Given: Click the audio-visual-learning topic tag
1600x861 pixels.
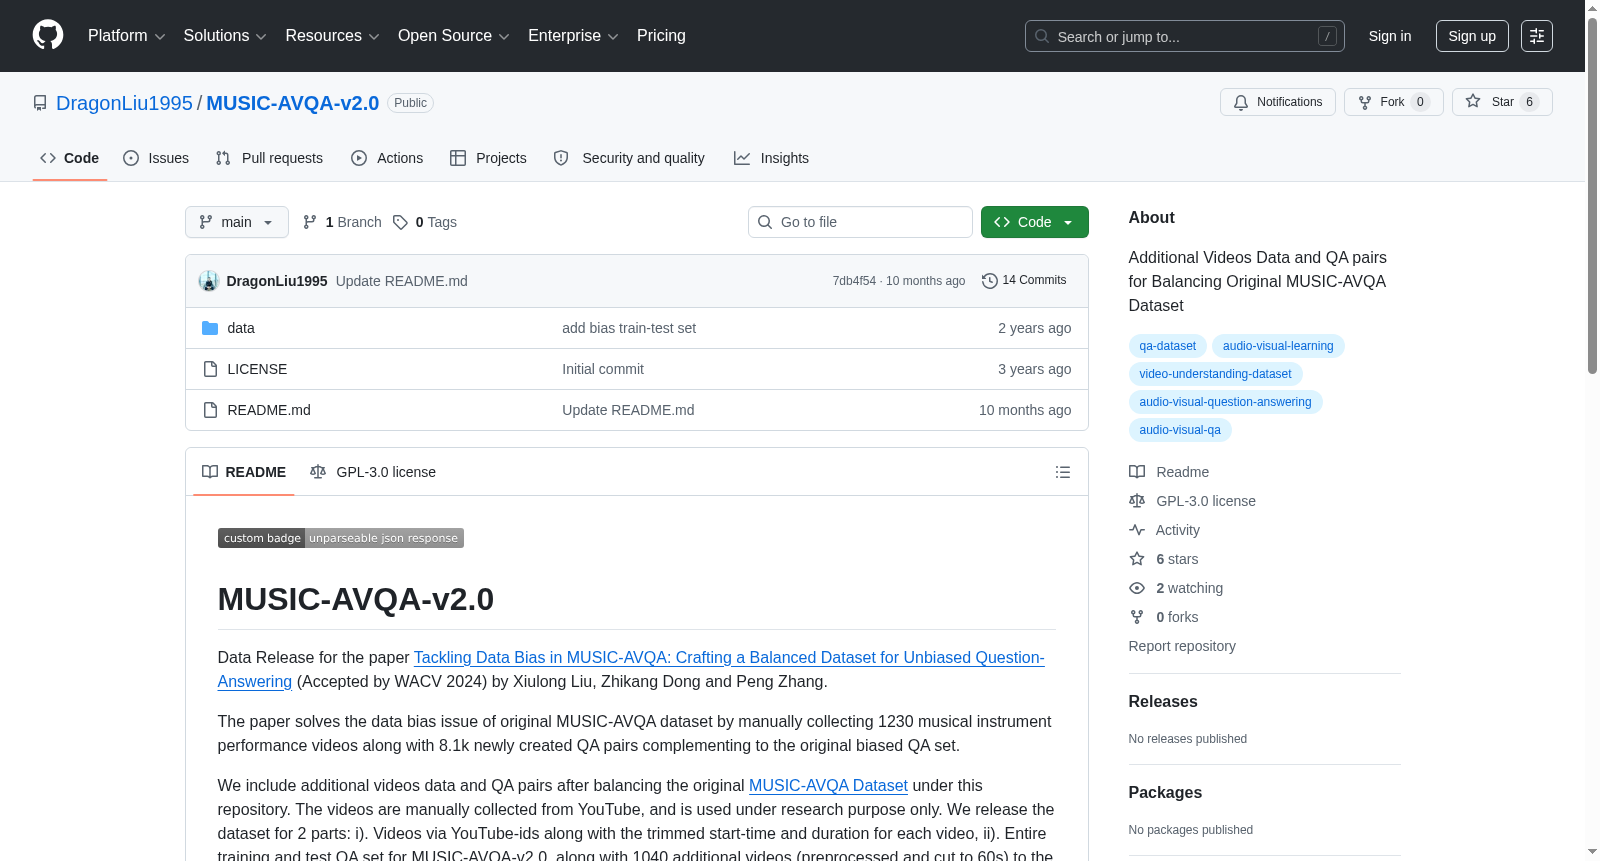Looking at the screenshot, I should 1278,346.
